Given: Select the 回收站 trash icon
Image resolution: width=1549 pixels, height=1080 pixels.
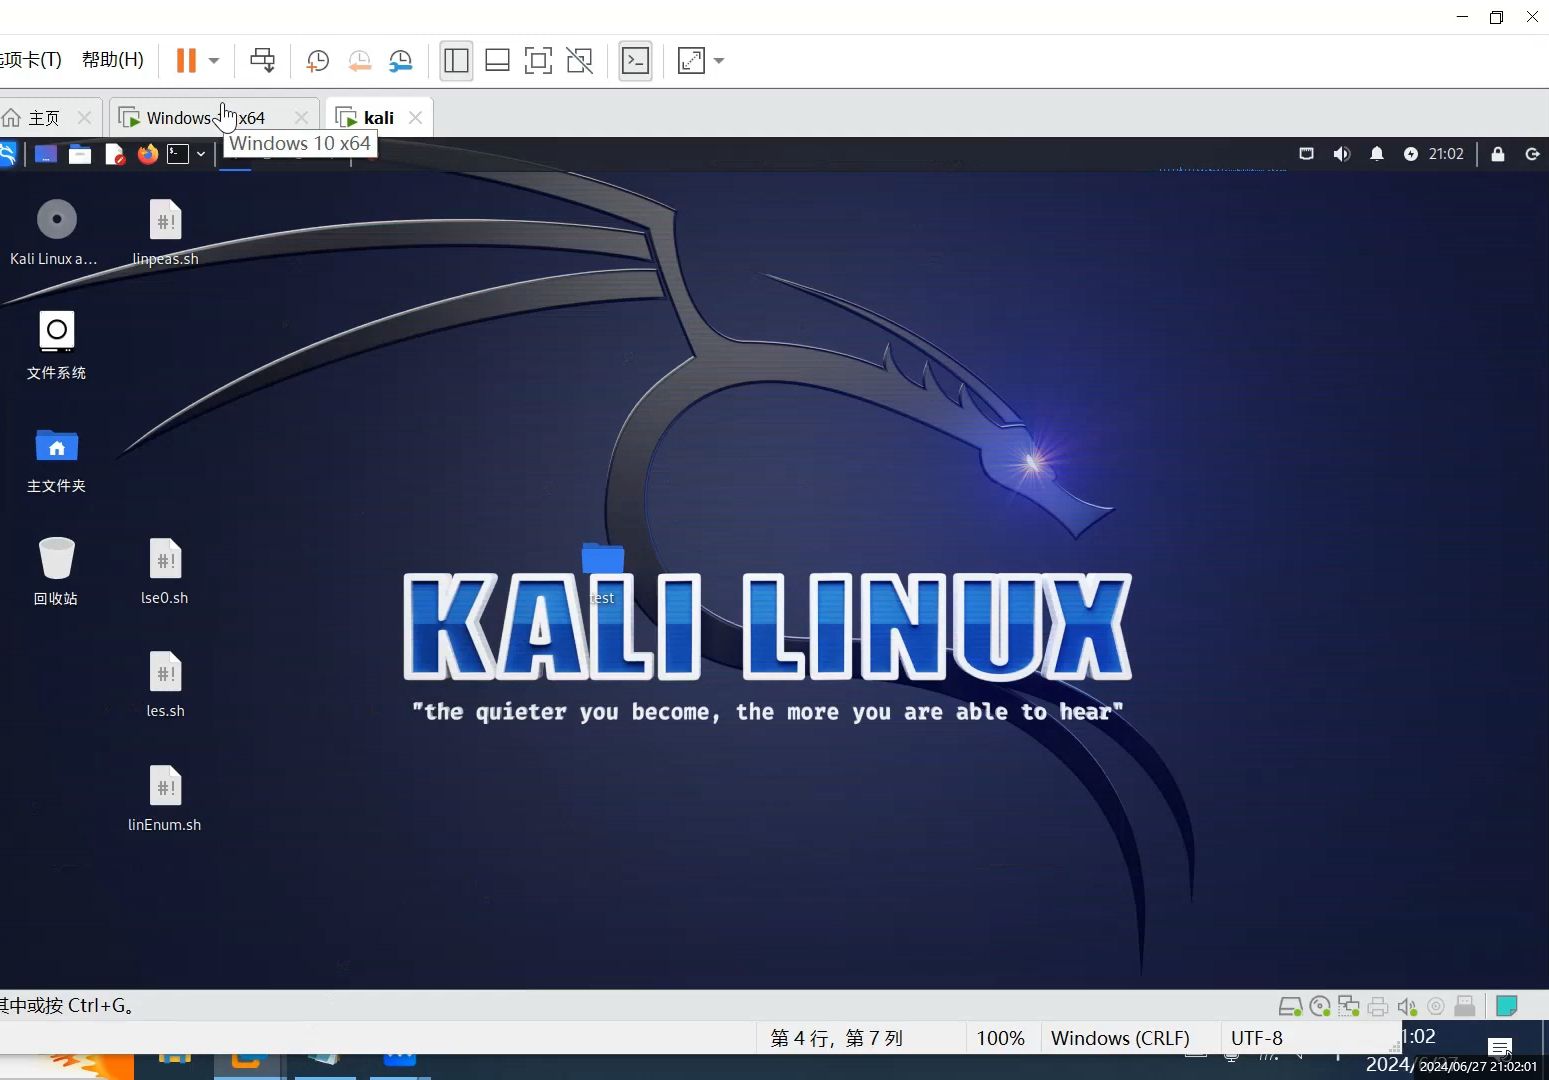Looking at the screenshot, I should [56, 572].
